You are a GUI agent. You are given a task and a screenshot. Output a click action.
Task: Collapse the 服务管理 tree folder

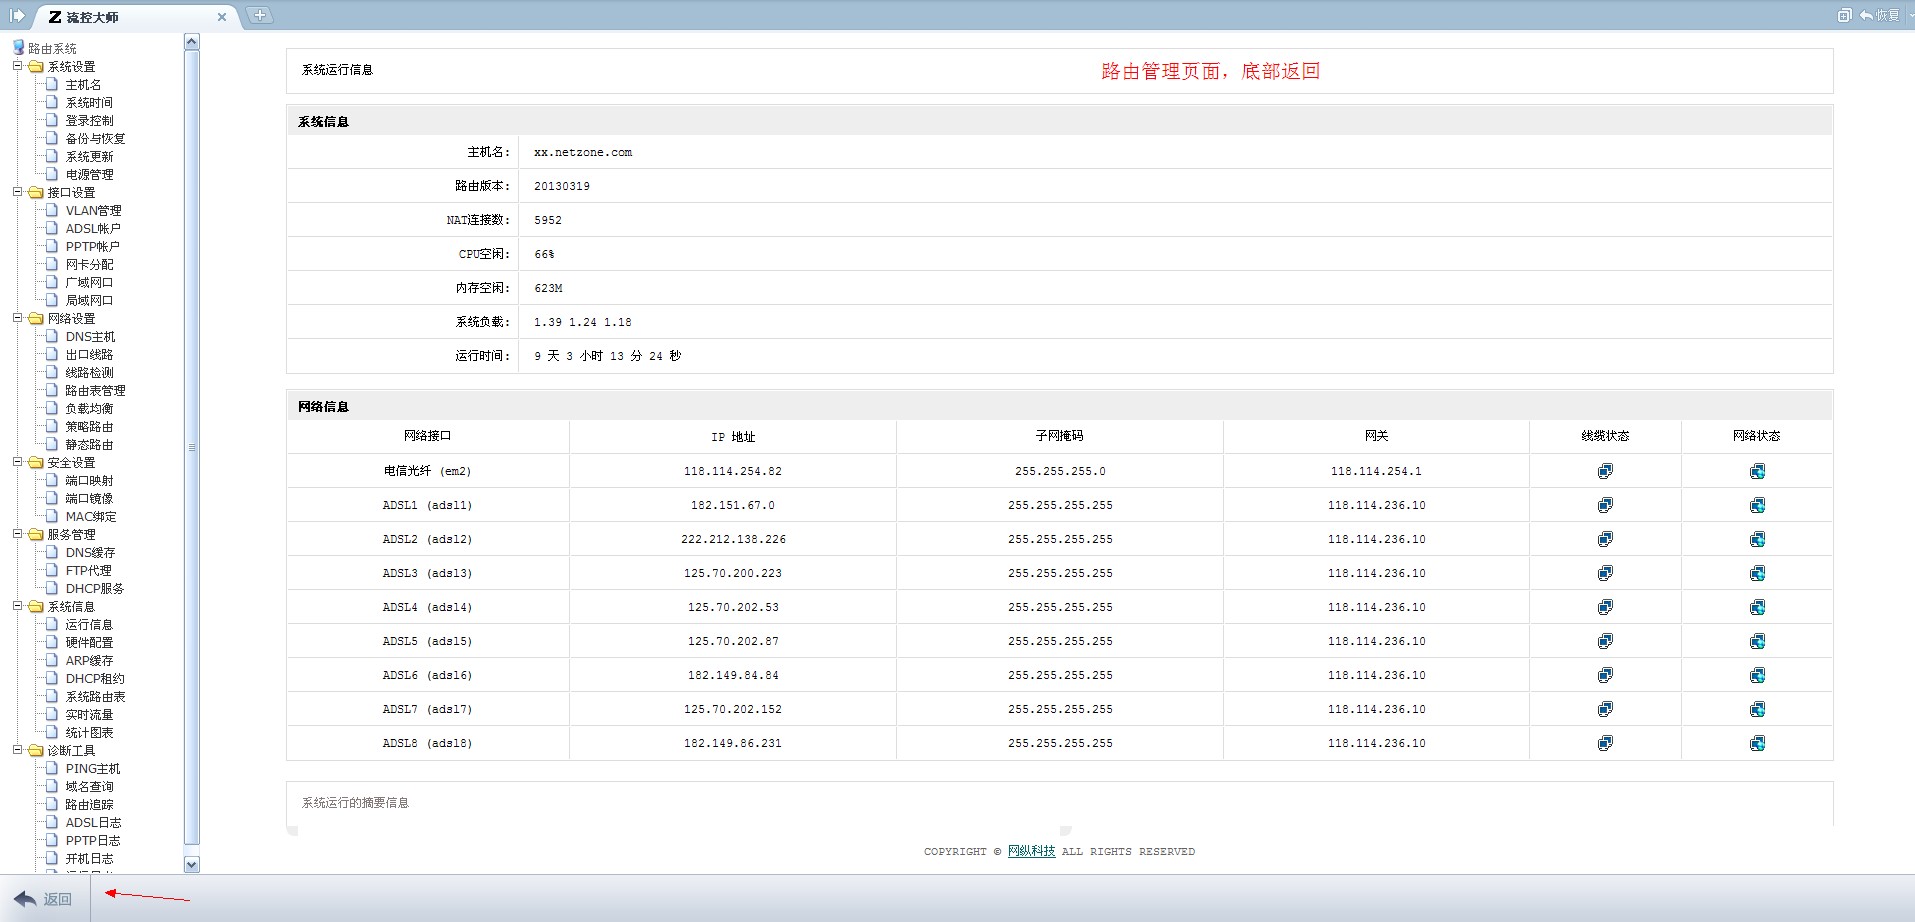pyautogui.click(x=17, y=534)
